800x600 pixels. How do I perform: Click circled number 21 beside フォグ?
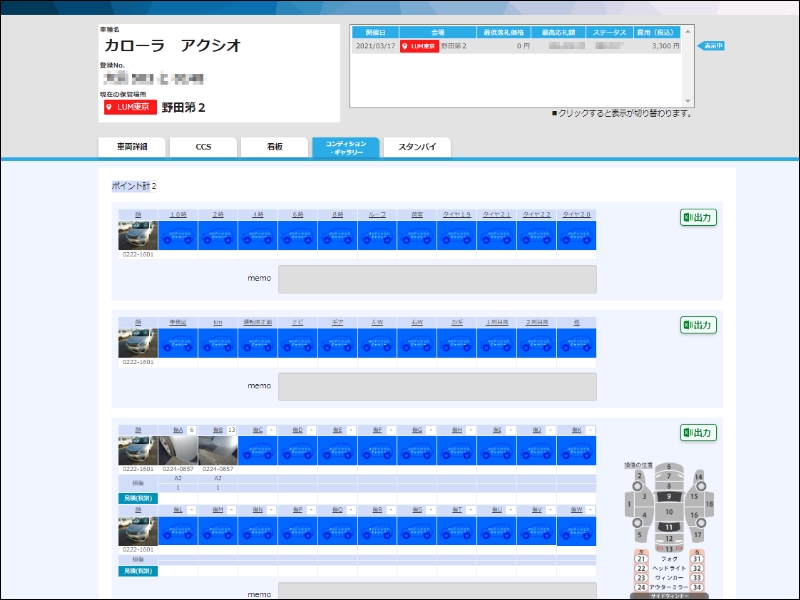point(641,559)
